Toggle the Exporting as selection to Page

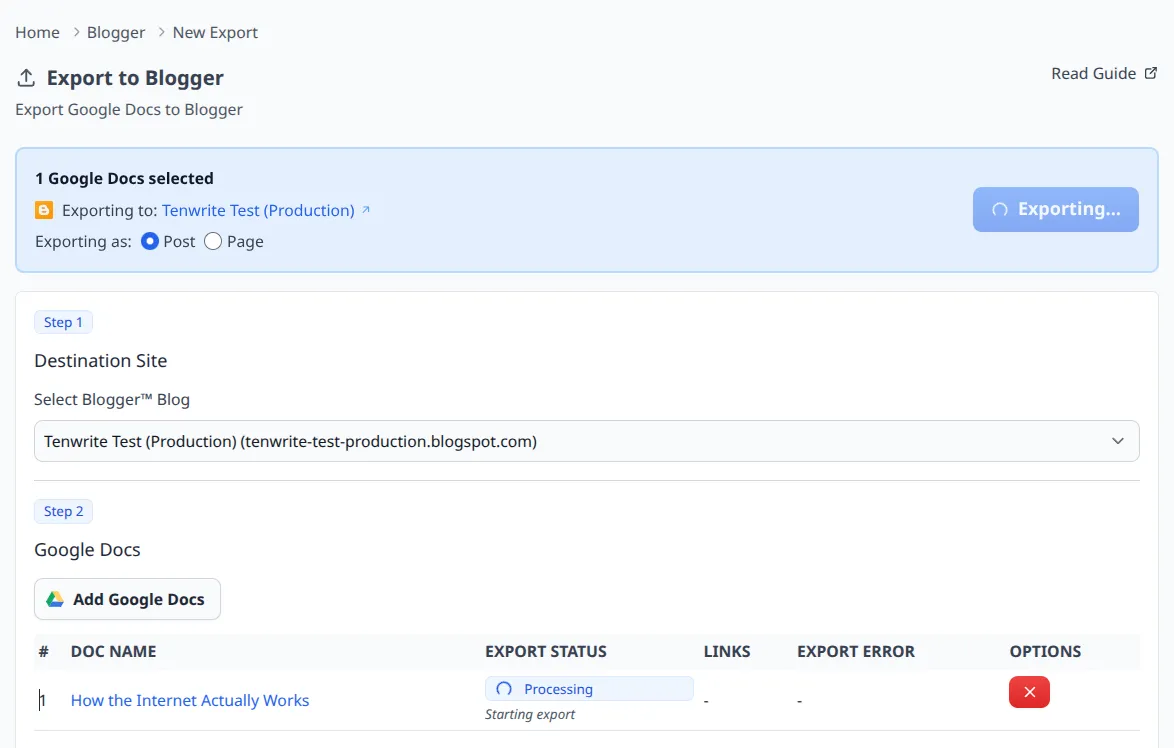click(212, 241)
